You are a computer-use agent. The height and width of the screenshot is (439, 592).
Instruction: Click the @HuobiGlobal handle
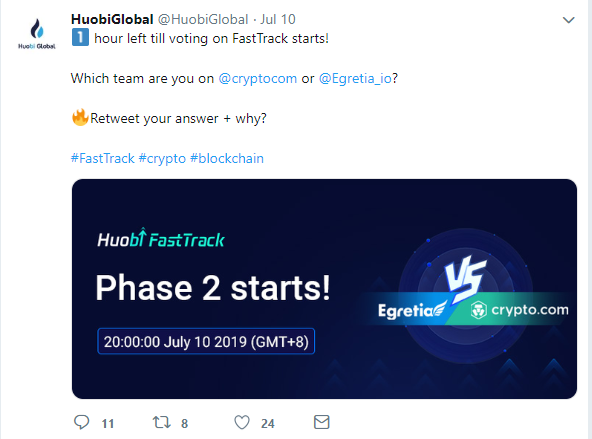(203, 19)
